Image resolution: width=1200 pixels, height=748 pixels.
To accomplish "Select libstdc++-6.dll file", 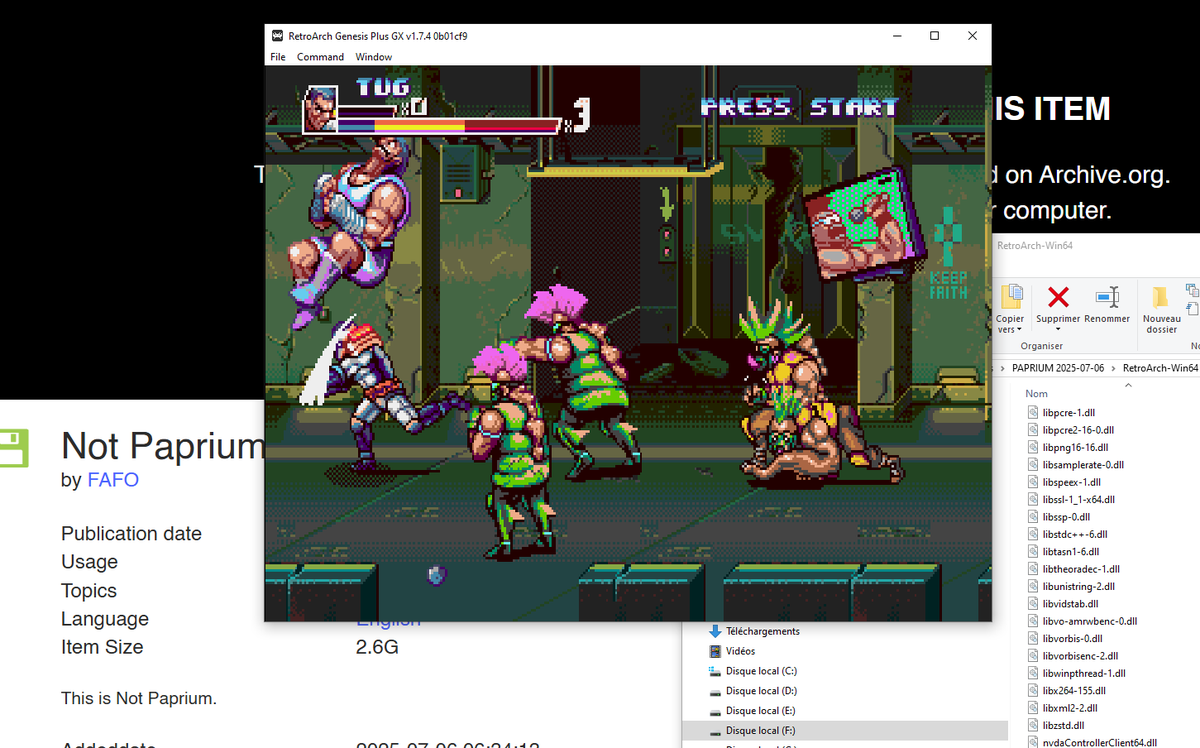I will [1075, 534].
